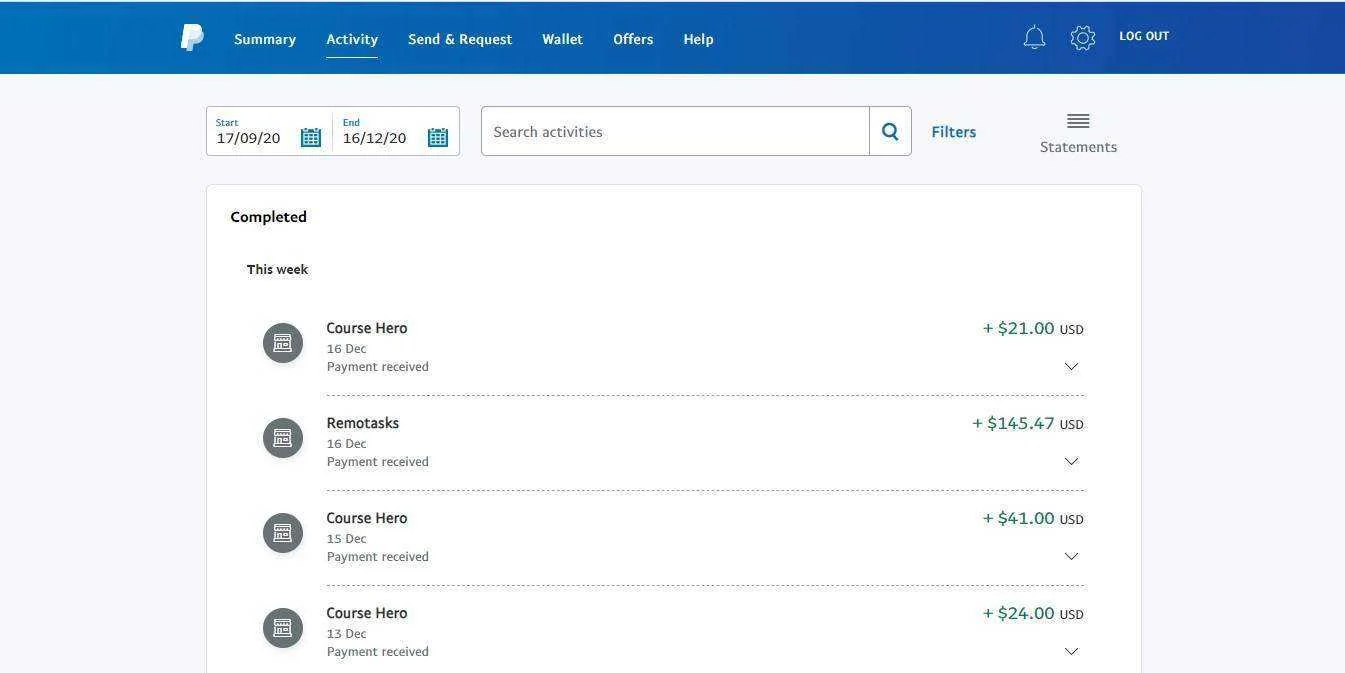This screenshot has height=673, width=1345.
Task: Click the + $145.47 USD amount
Action: pyautogui.click(x=1028, y=423)
